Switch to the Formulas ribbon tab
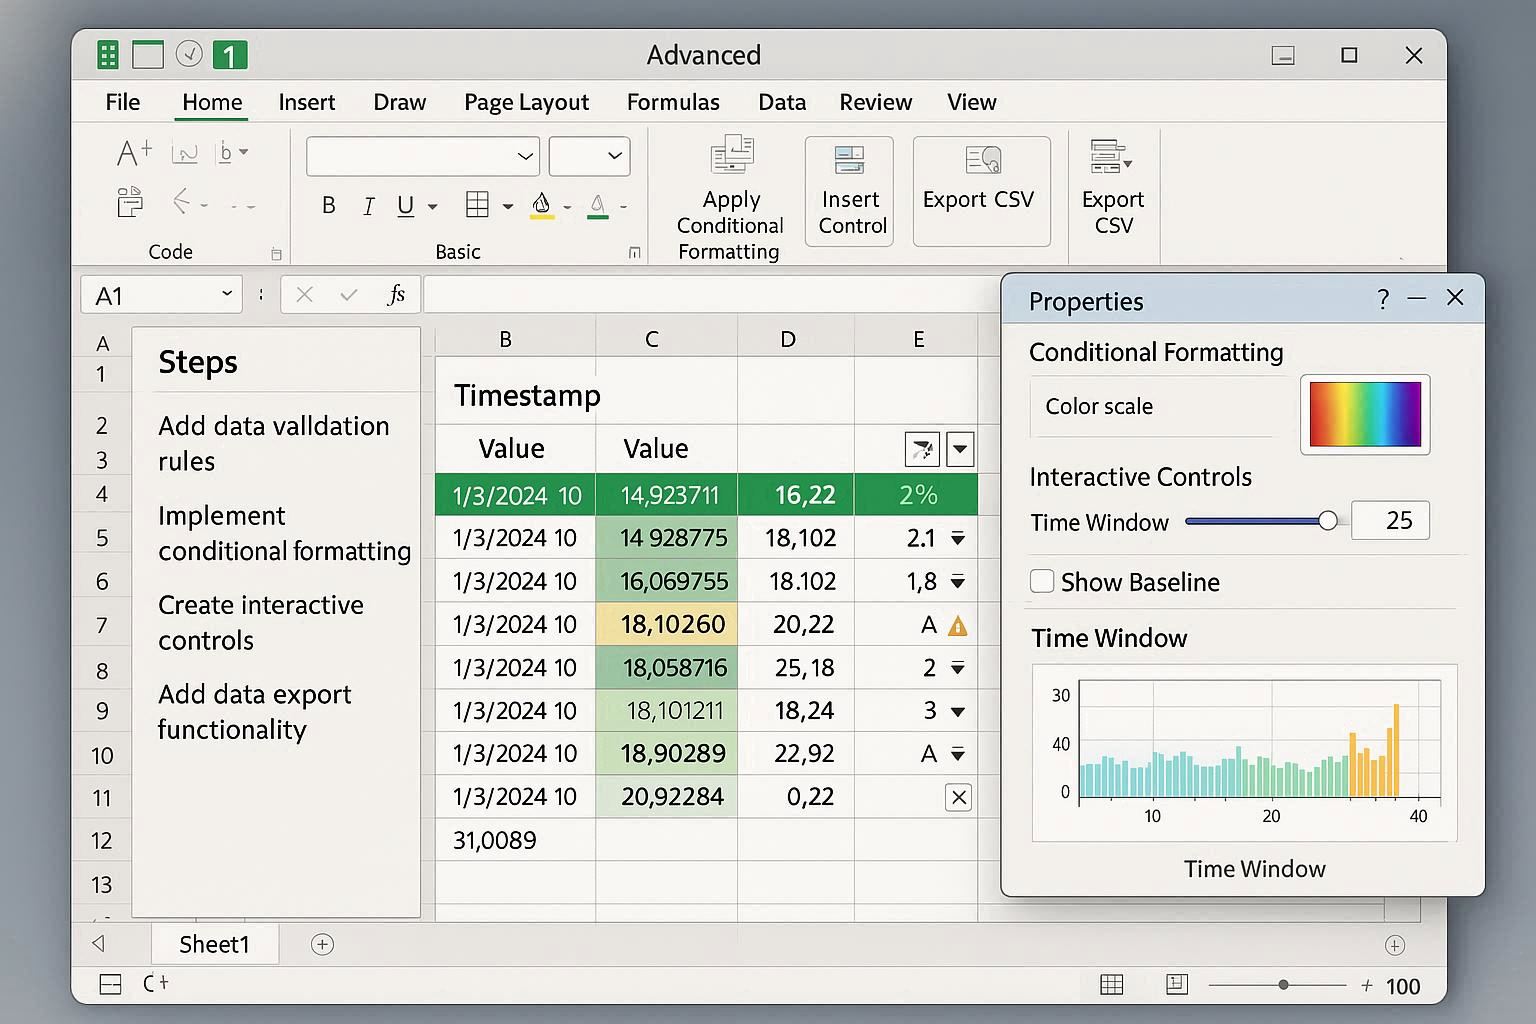Image resolution: width=1536 pixels, height=1024 pixels. (672, 102)
